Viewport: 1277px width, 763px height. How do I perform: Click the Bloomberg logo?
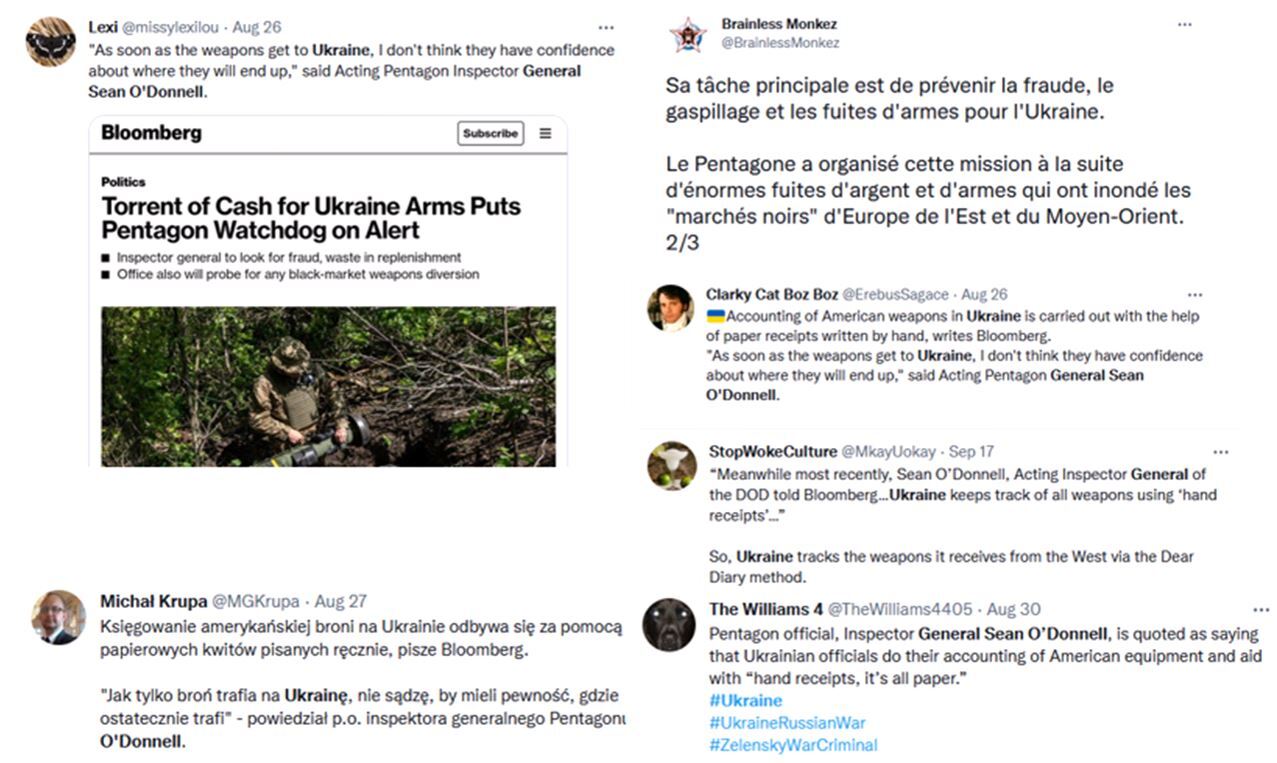151,132
